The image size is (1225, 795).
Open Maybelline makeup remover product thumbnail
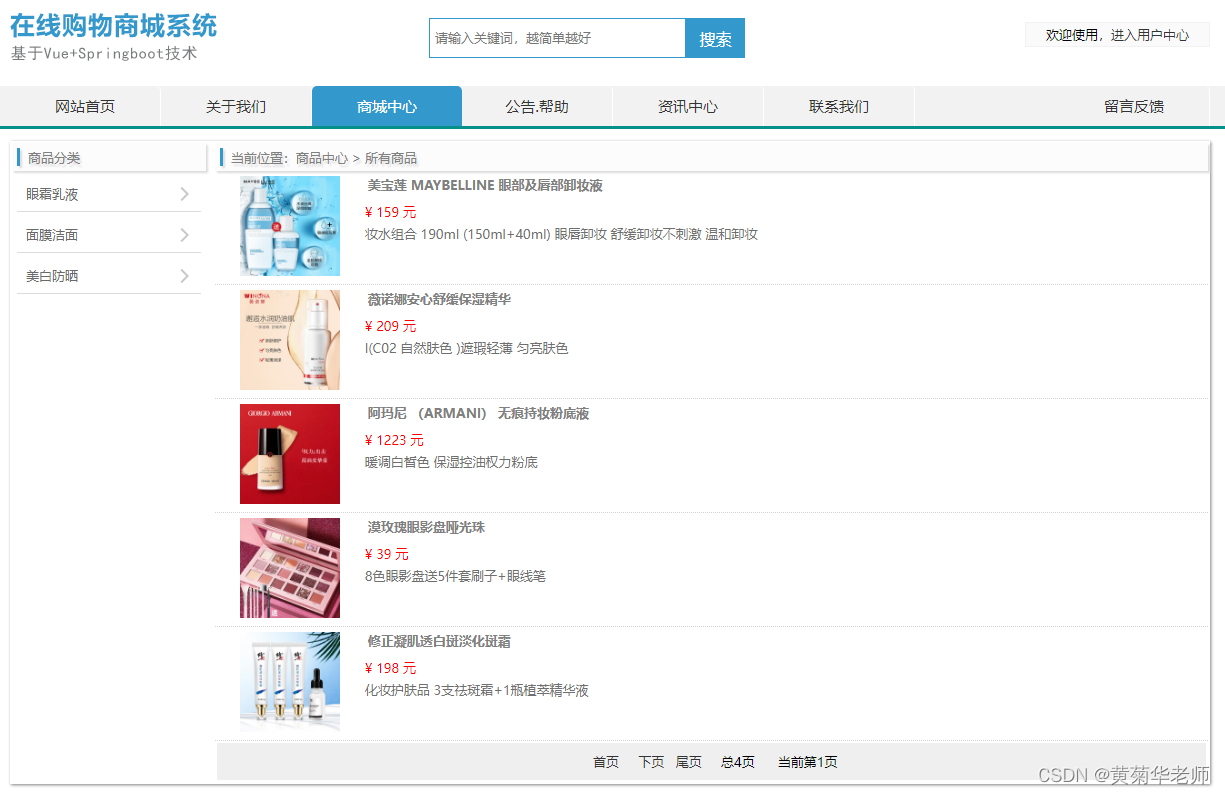point(290,226)
